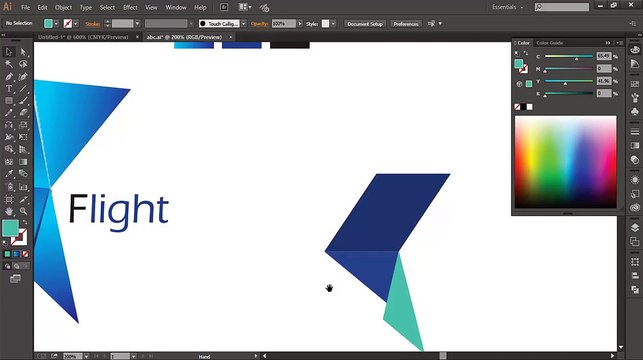Select the Magic Wand tool

[9, 64]
